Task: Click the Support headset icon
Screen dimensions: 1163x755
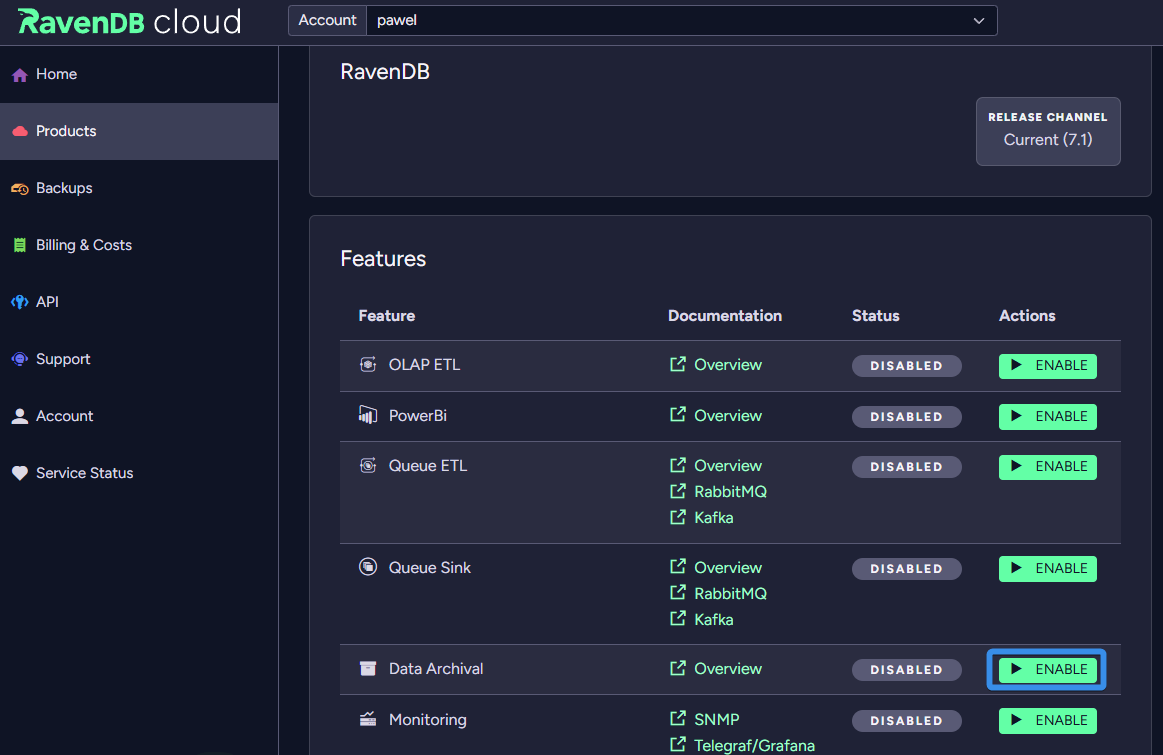Action: coord(19,360)
